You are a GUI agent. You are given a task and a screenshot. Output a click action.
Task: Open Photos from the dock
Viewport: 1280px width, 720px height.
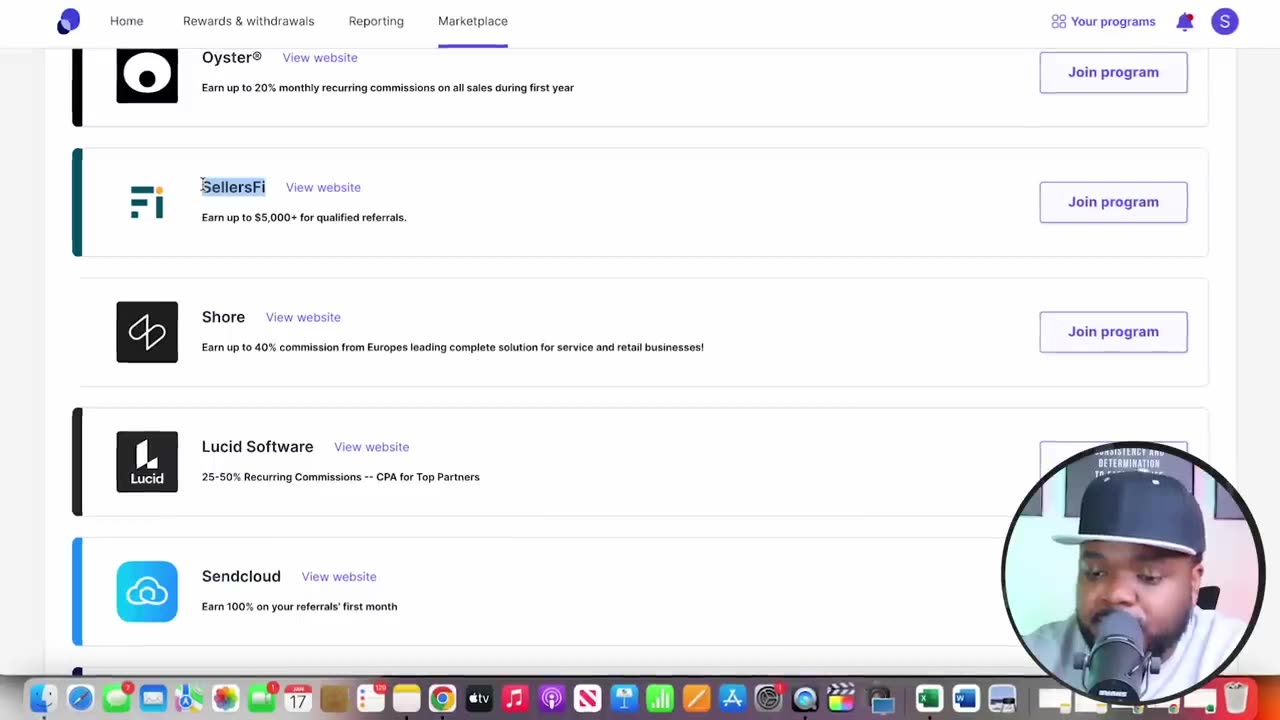pos(225,698)
